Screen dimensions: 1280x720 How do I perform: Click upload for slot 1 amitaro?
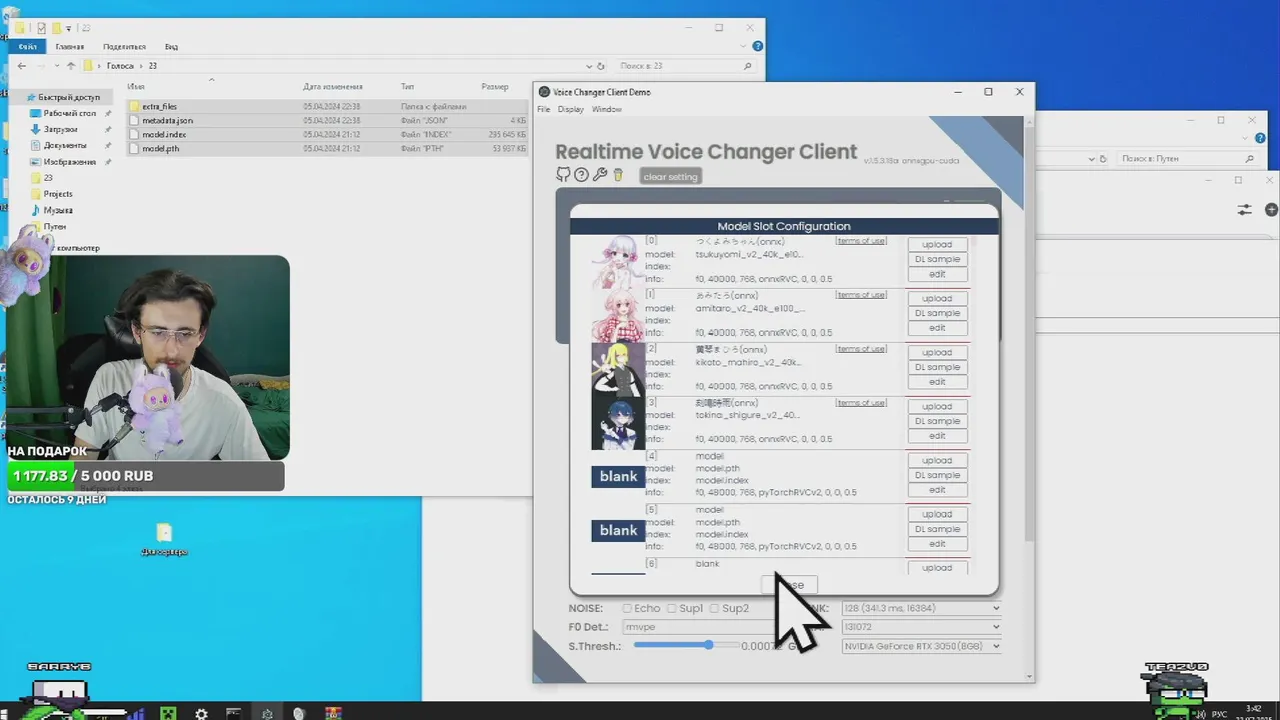coord(937,298)
